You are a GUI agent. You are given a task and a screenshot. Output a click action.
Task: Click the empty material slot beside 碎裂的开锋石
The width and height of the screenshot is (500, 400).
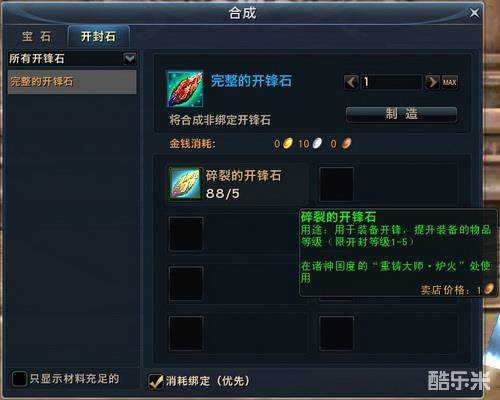click(336, 184)
